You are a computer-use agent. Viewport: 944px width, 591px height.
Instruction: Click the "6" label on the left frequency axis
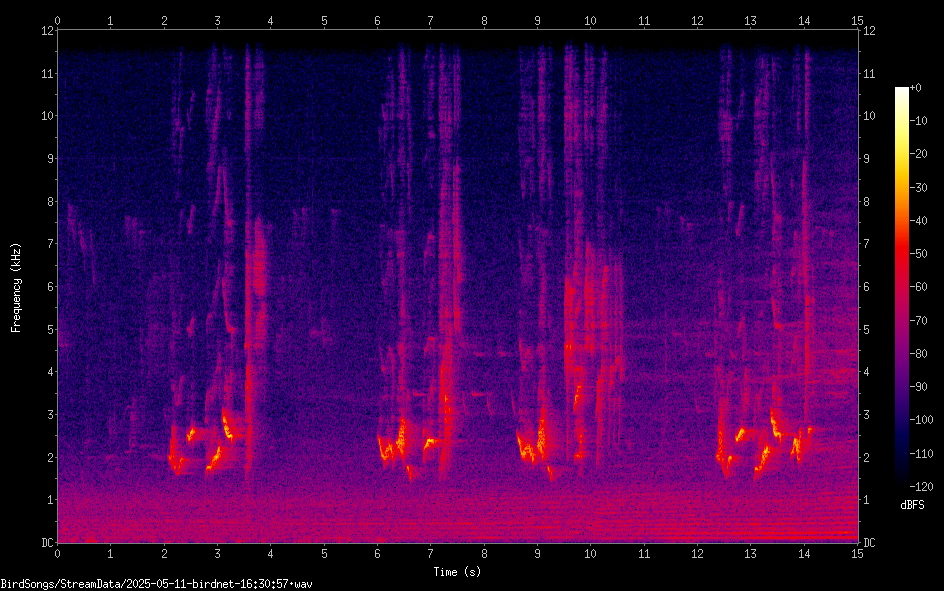tap(51, 286)
